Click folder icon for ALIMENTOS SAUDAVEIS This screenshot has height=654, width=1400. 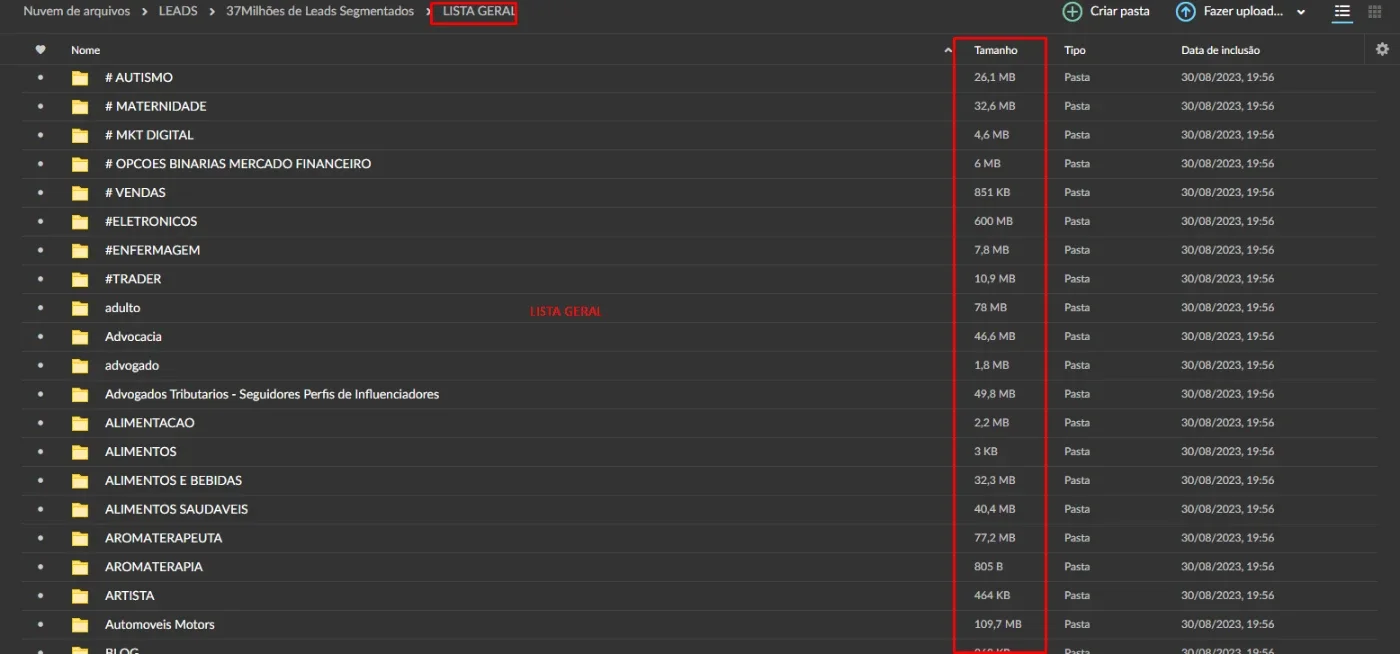pos(80,510)
